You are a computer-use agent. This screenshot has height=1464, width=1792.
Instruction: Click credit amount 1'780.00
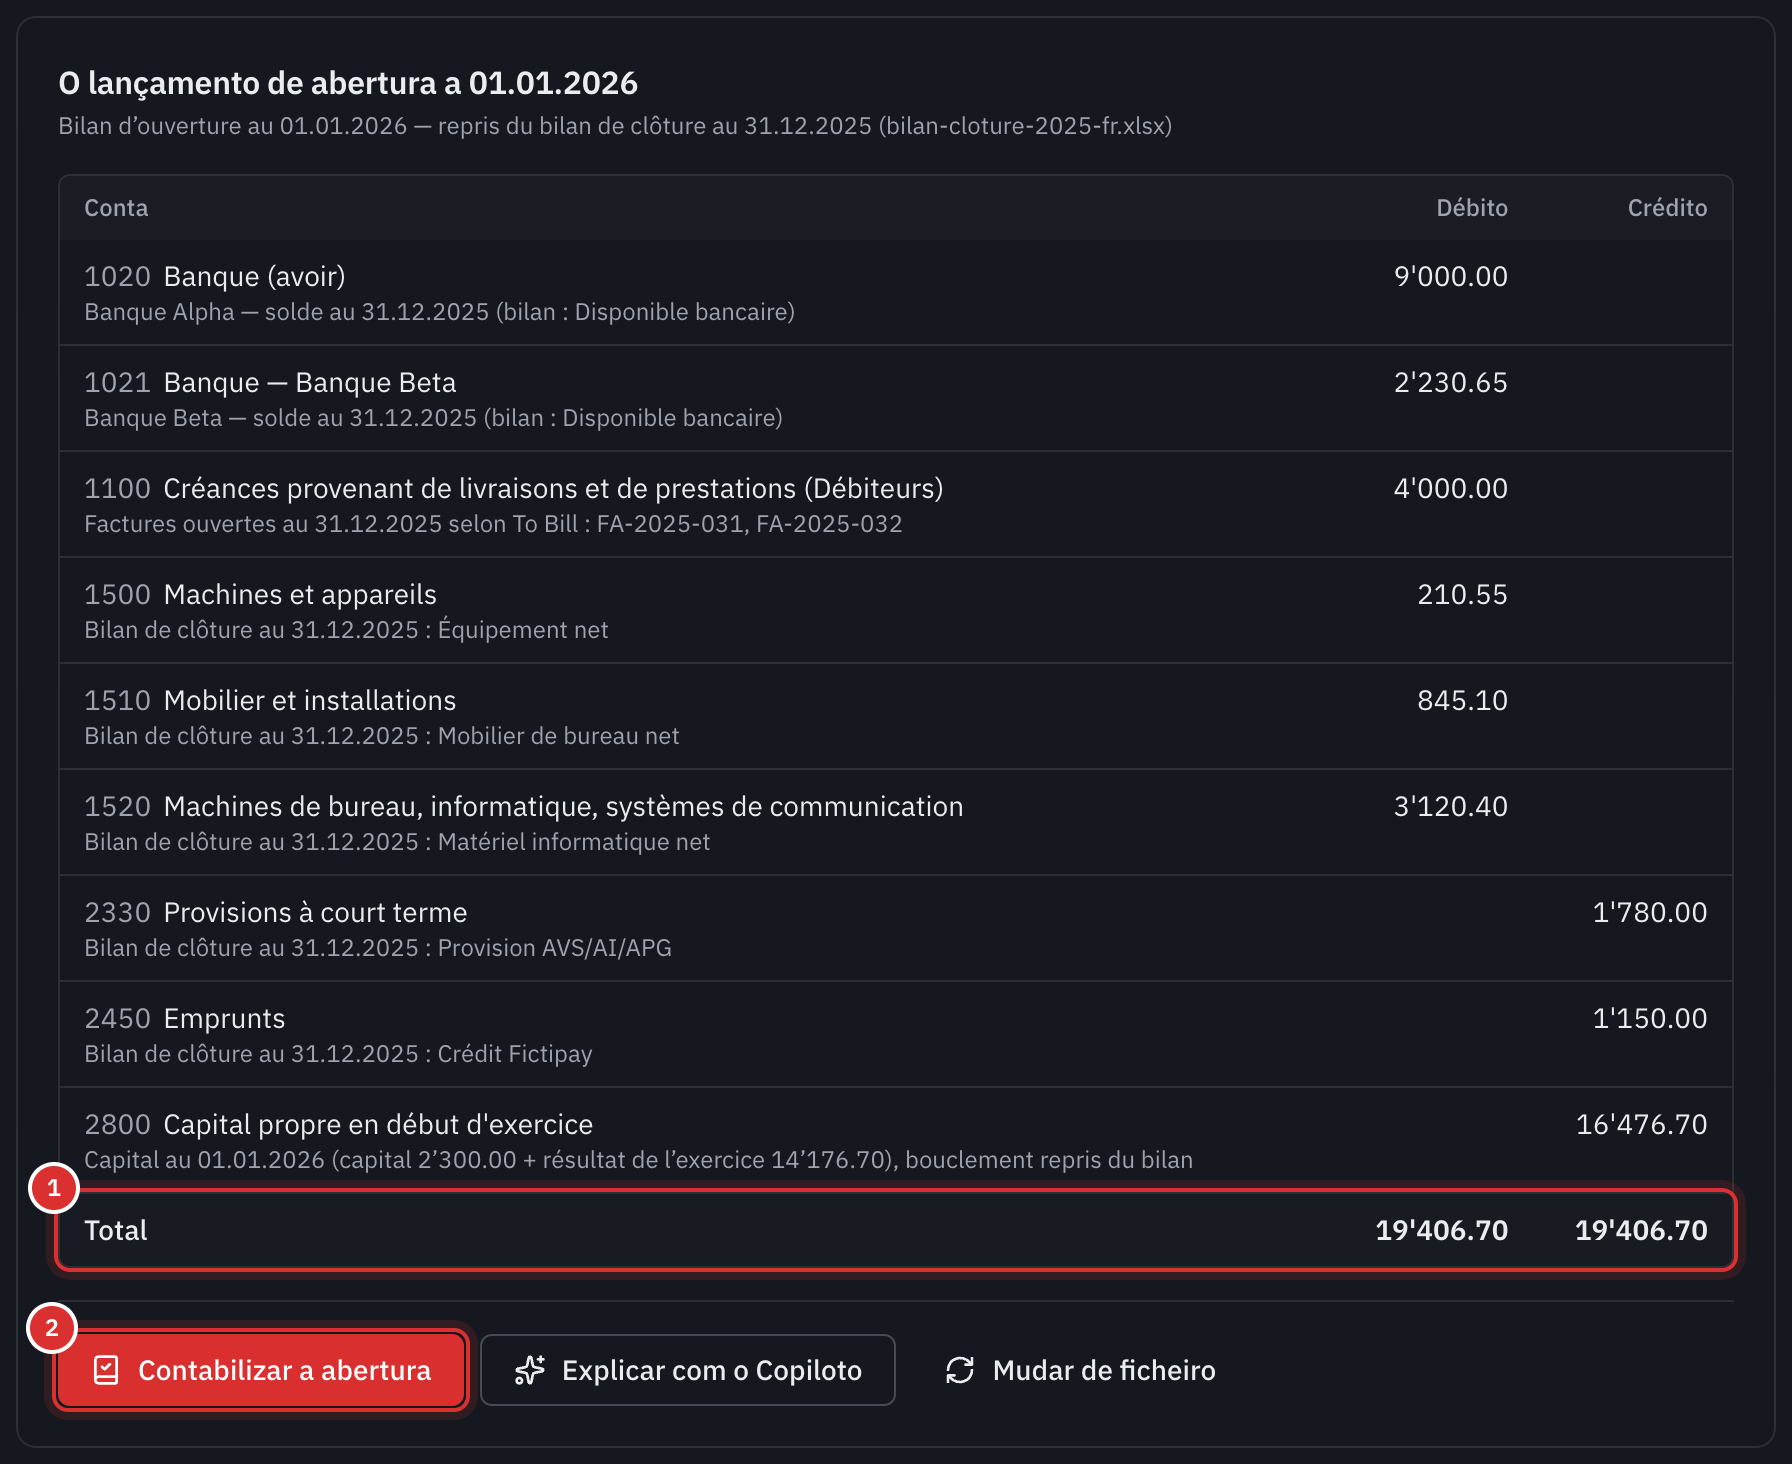(x=1650, y=912)
